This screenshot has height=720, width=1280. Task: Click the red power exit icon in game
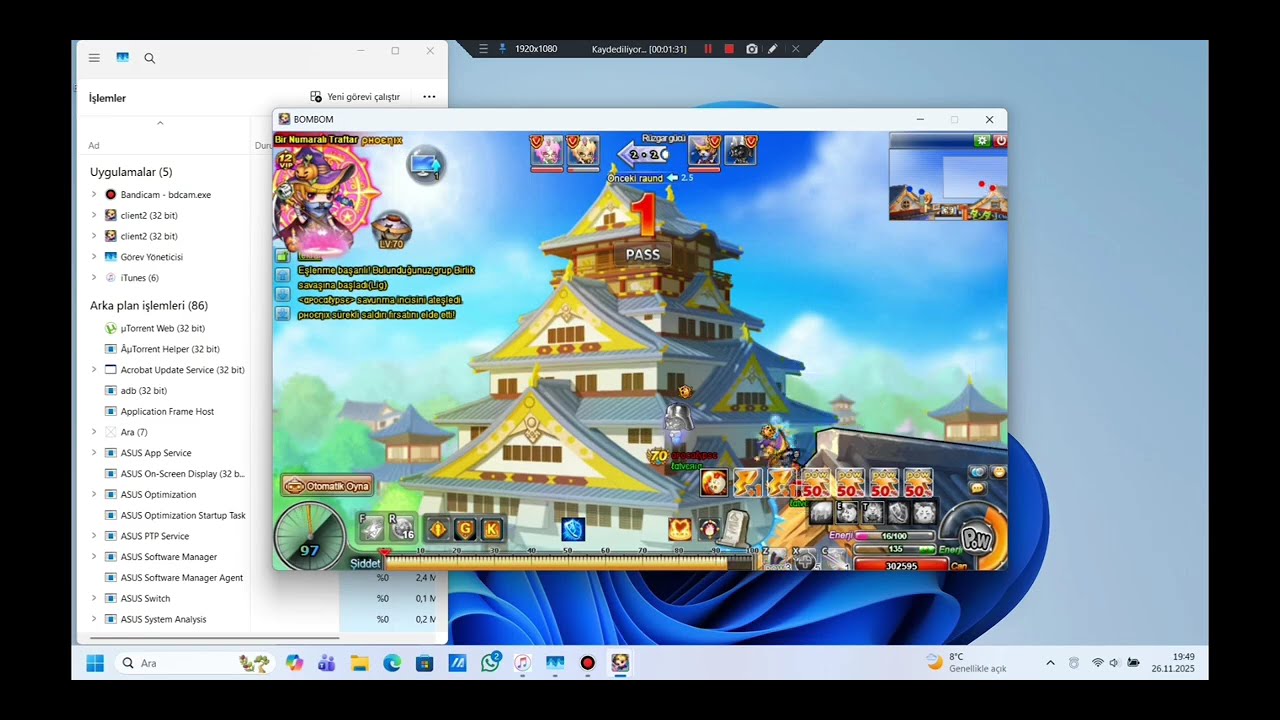click(x=1000, y=141)
